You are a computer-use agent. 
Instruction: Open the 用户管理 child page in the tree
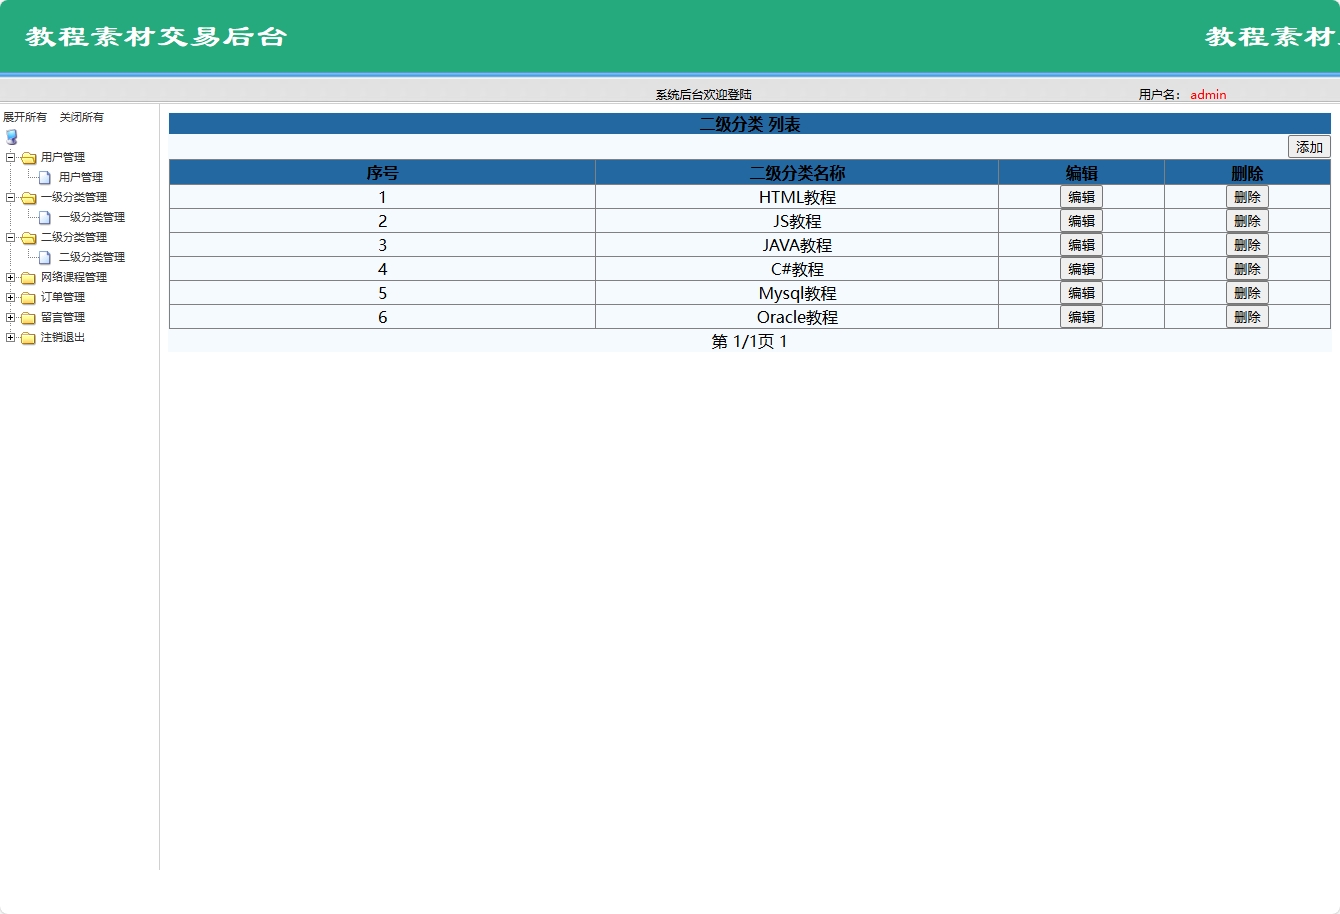[81, 177]
